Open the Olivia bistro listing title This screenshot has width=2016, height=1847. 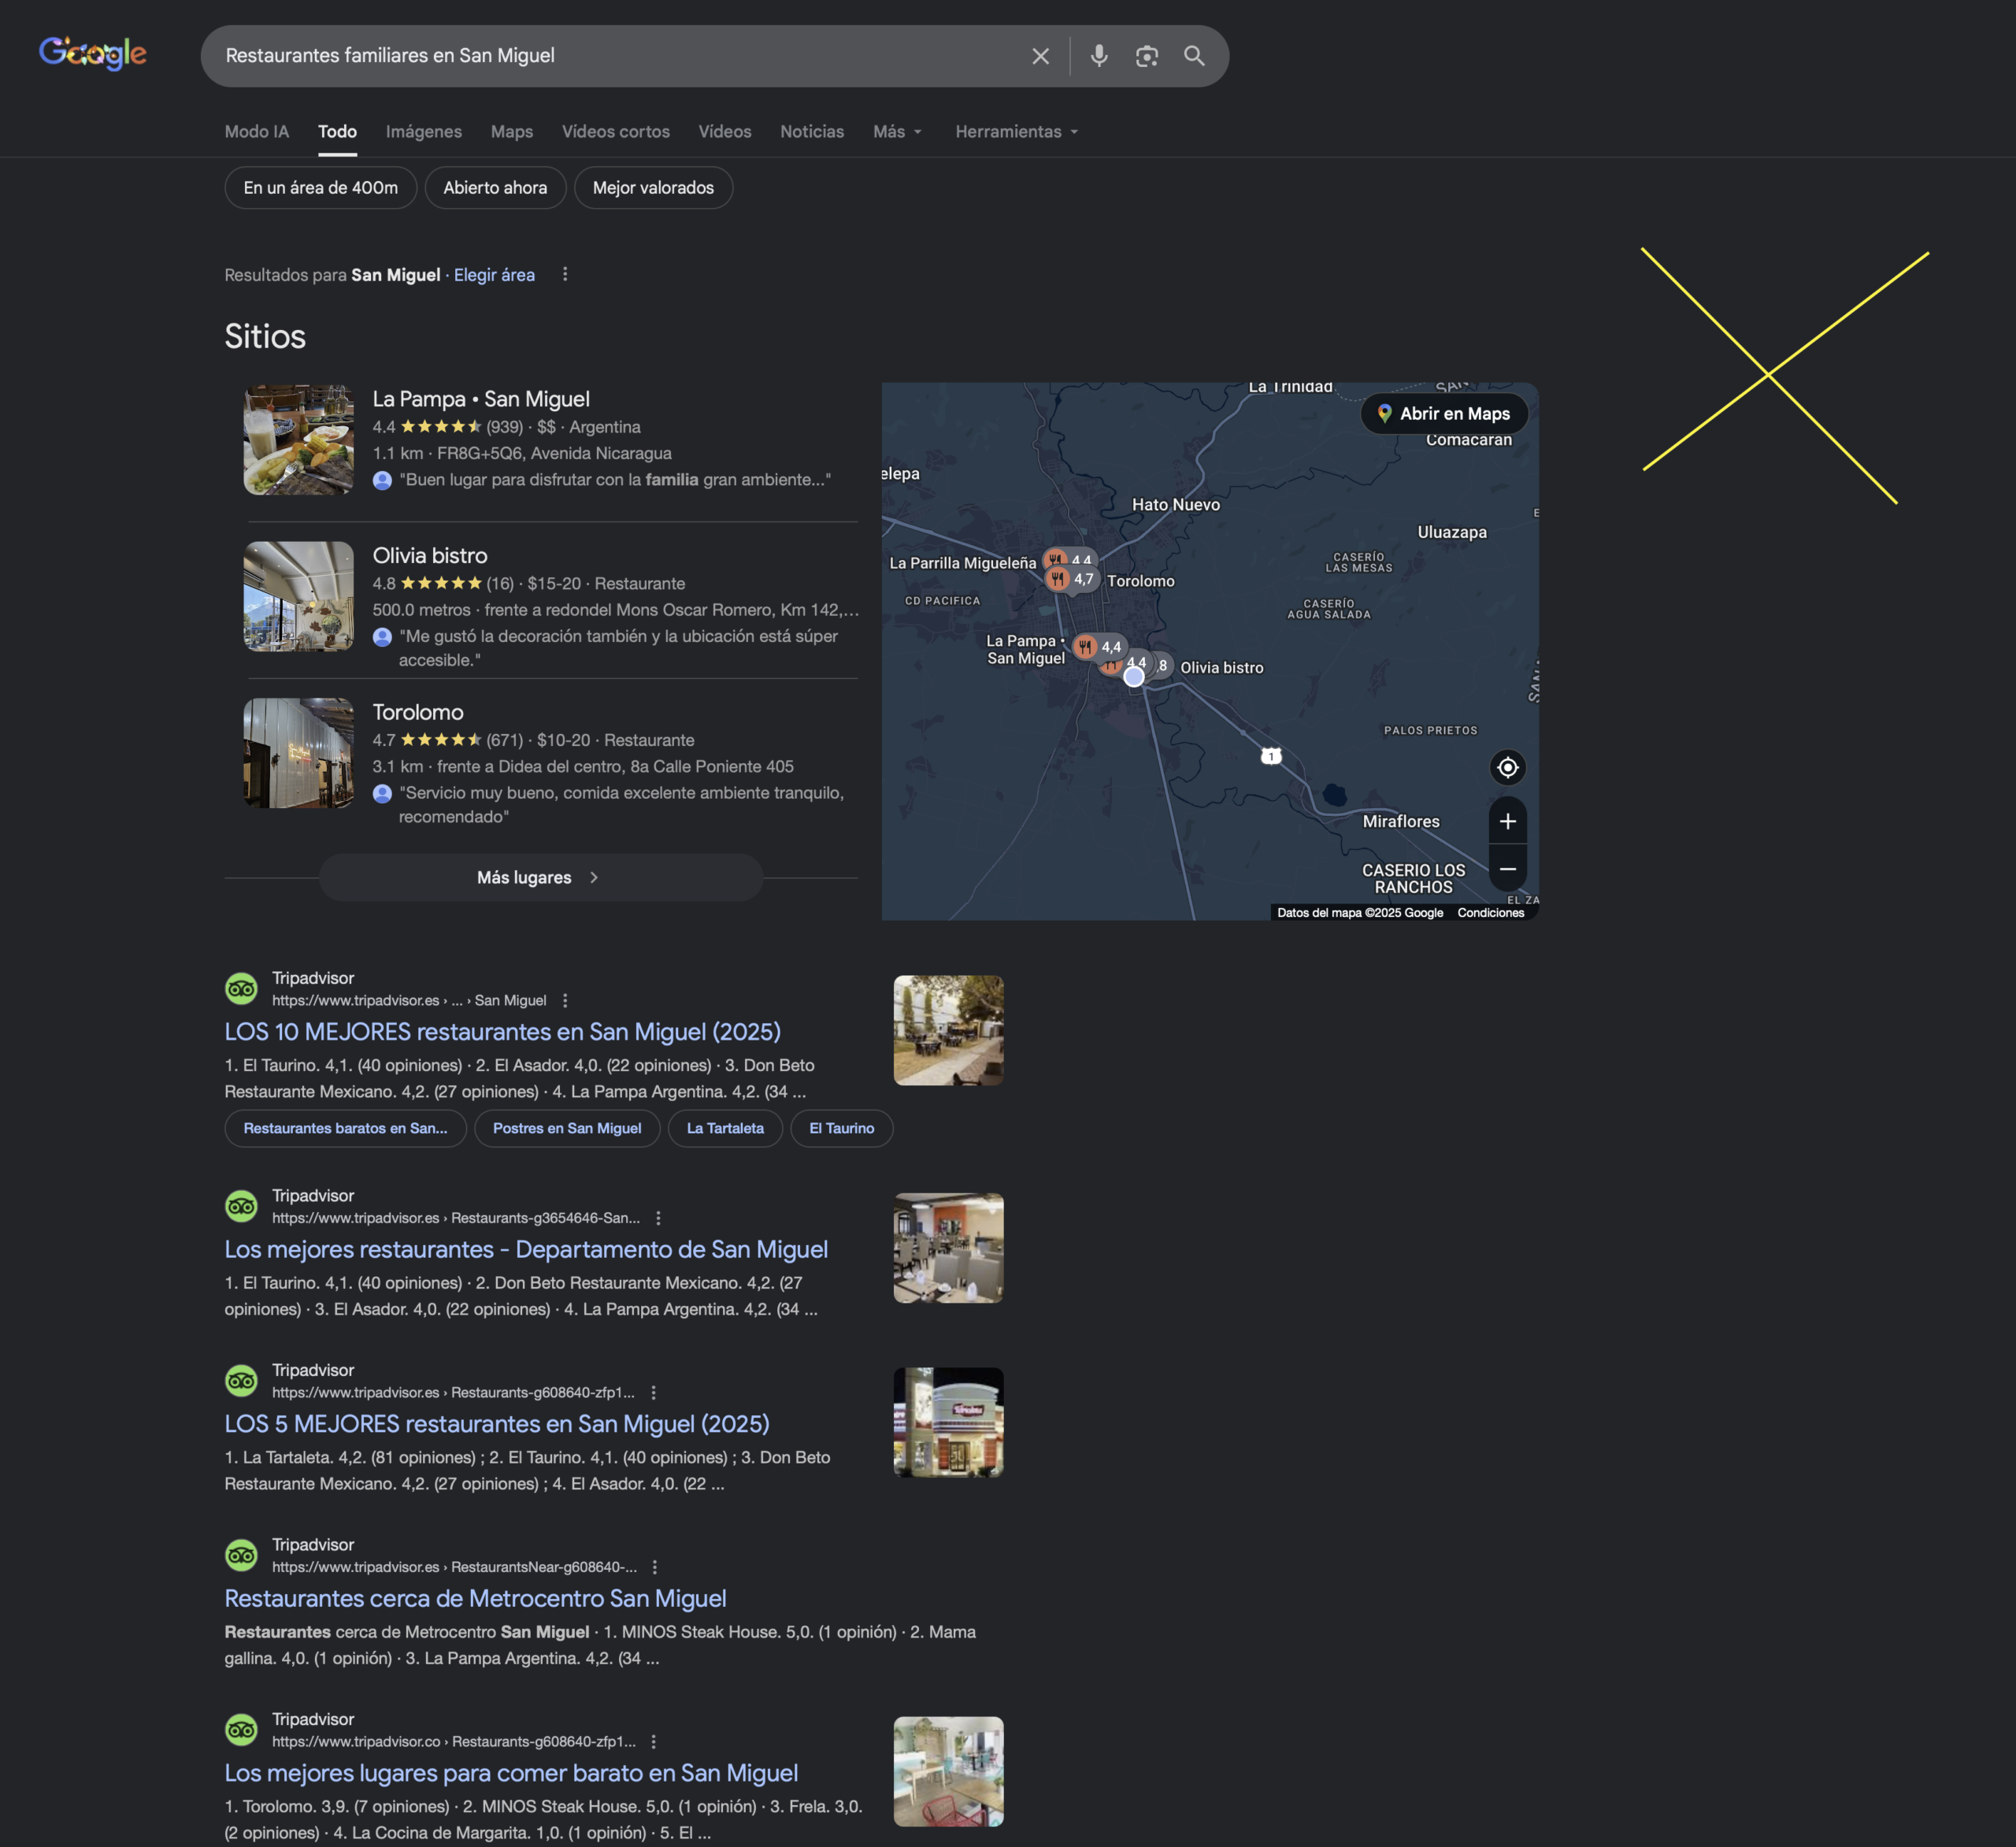[x=430, y=556]
